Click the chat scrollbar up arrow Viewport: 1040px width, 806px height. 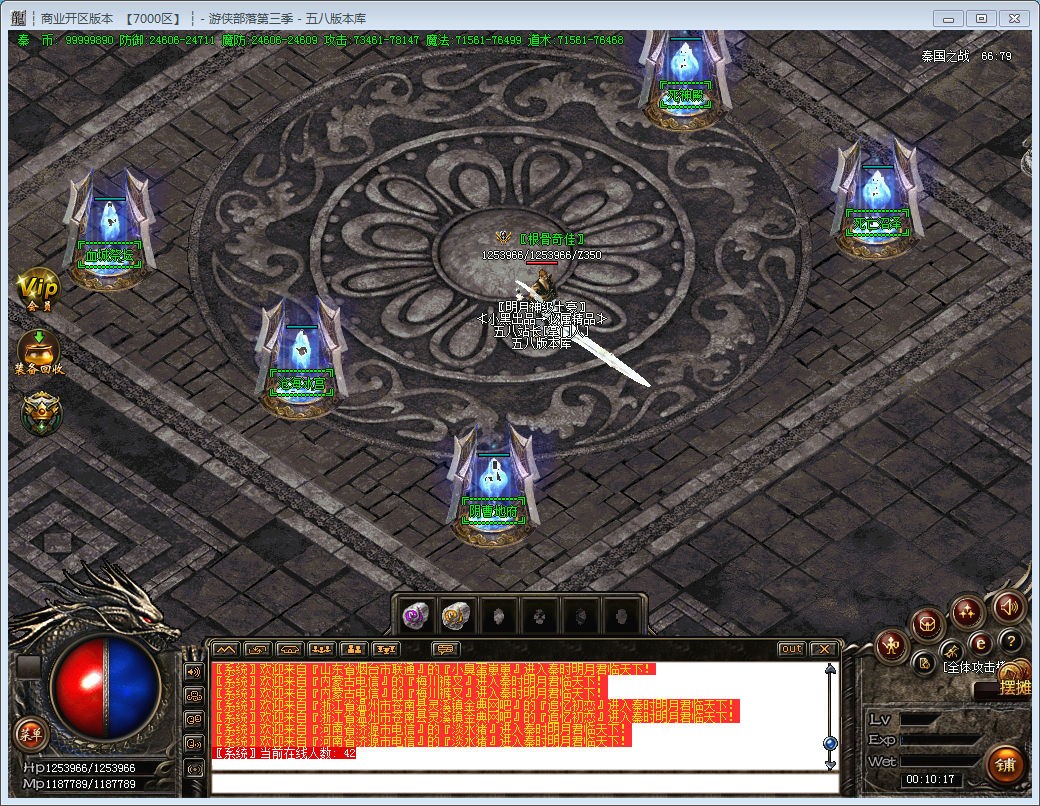(x=830, y=669)
